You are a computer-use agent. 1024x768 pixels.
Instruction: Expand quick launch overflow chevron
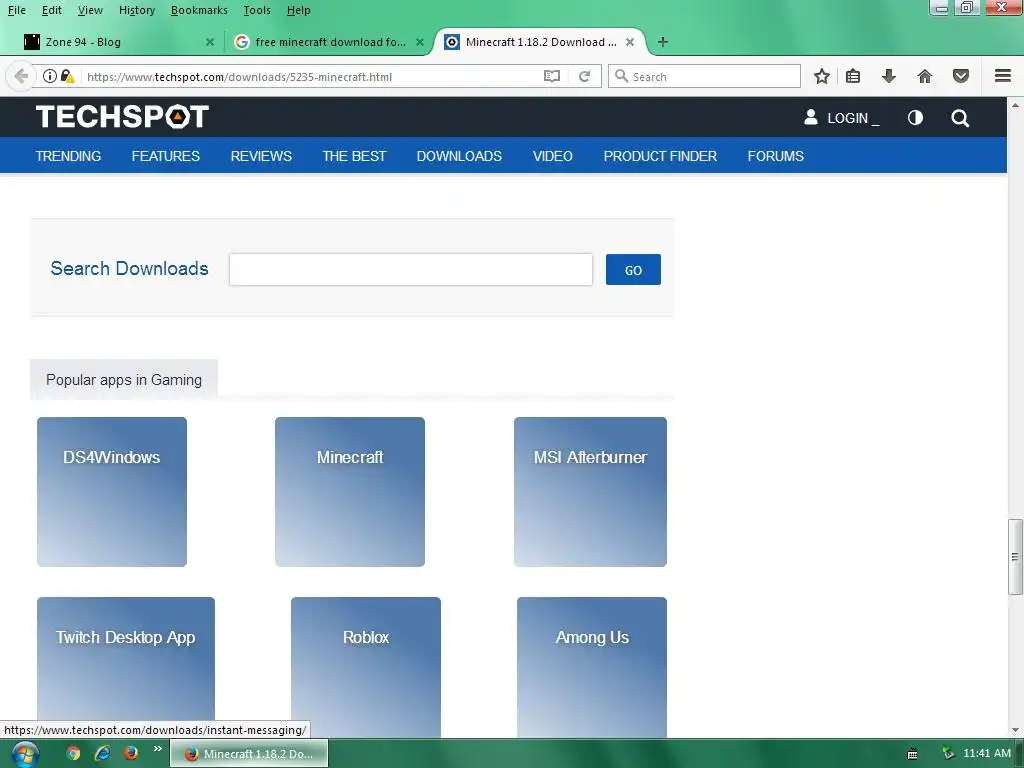(157, 749)
